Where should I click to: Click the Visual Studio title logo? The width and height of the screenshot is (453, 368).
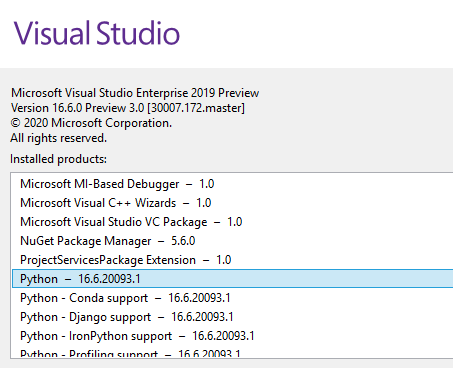tap(97, 33)
